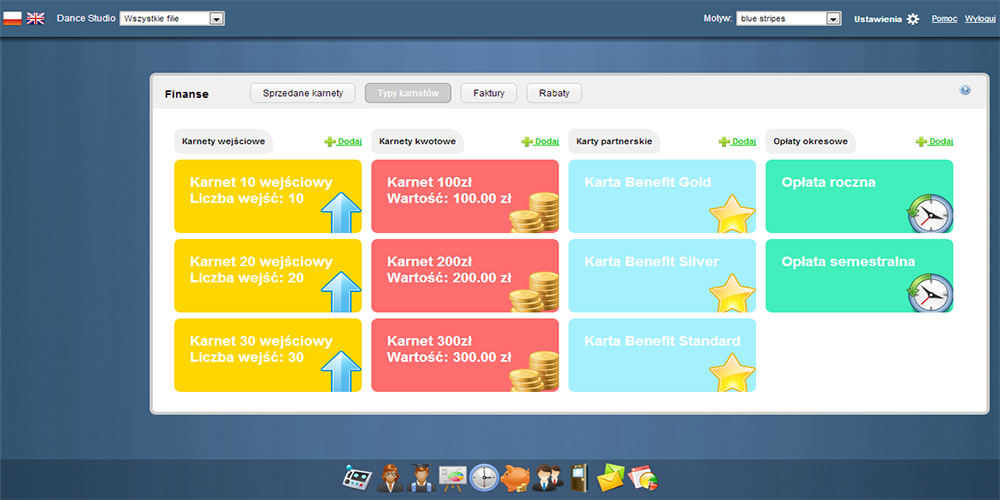Add new Karty partnerskie via Dodaj

point(737,142)
